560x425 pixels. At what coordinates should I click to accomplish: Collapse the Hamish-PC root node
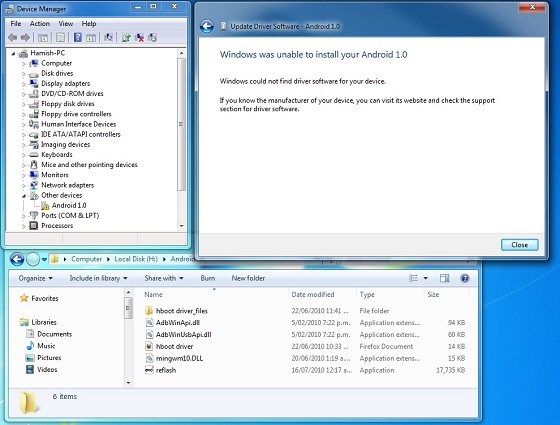coord(13,54)
